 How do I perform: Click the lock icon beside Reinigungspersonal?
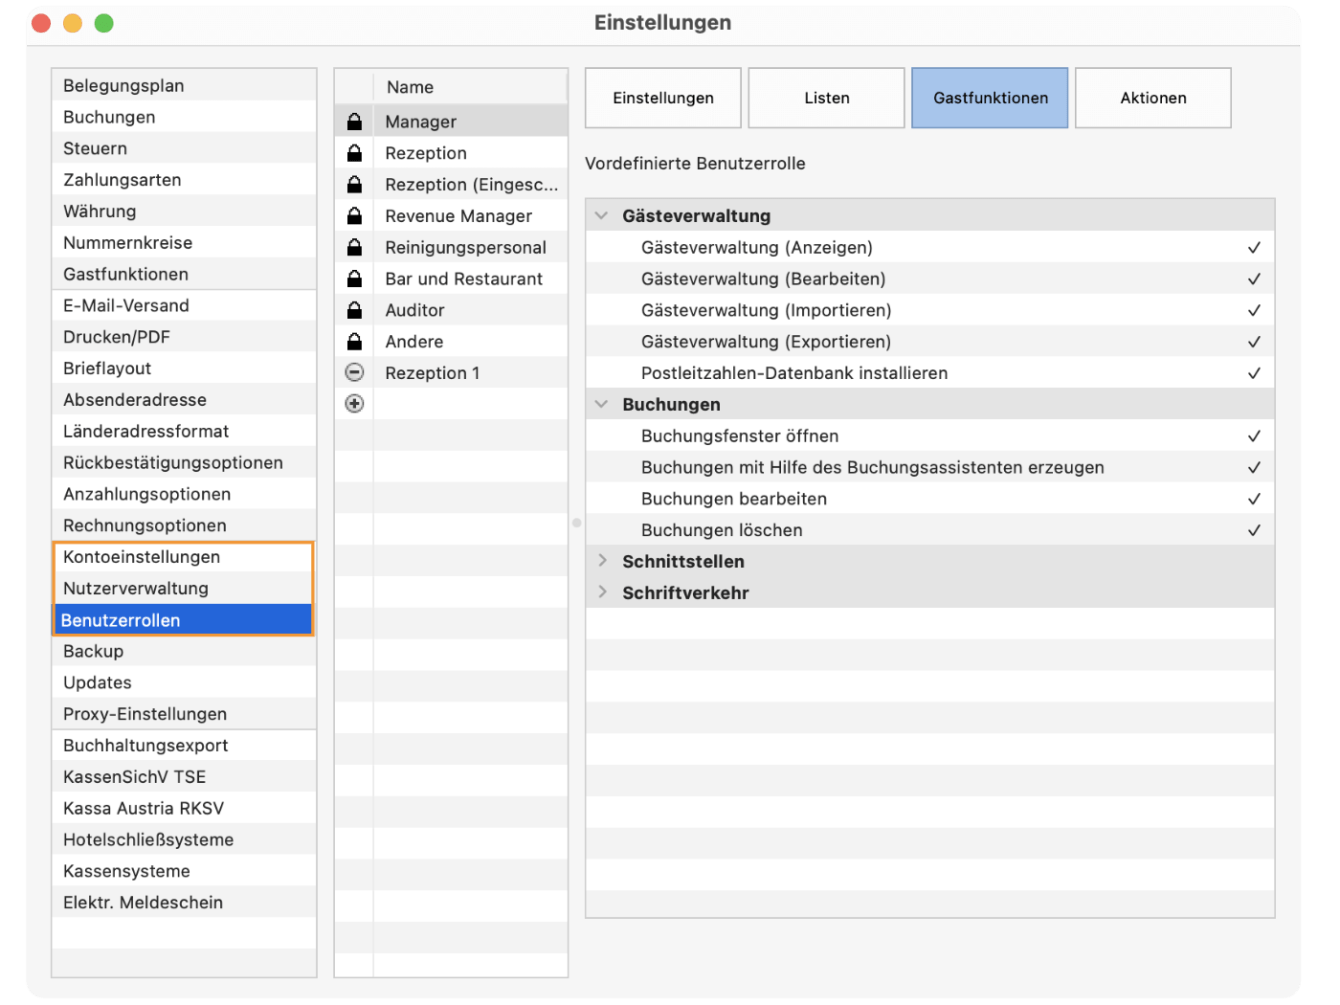[x=354, y=247]
